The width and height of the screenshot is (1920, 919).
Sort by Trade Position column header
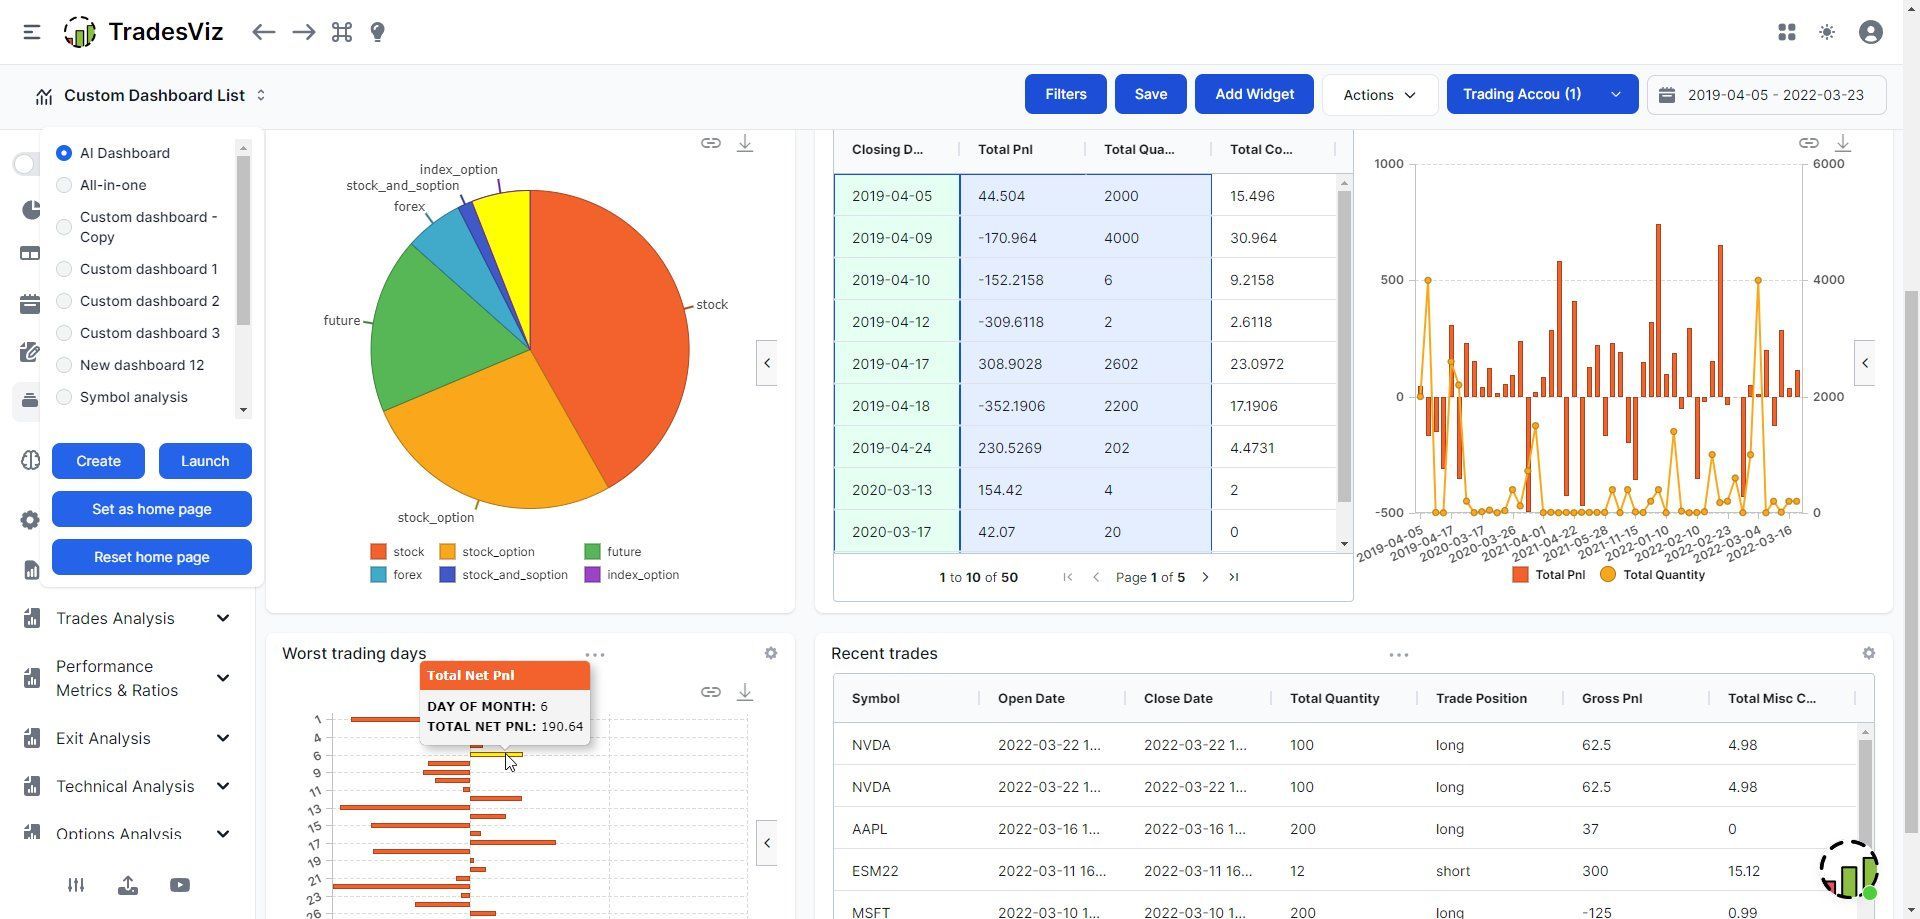point(1481,698)
